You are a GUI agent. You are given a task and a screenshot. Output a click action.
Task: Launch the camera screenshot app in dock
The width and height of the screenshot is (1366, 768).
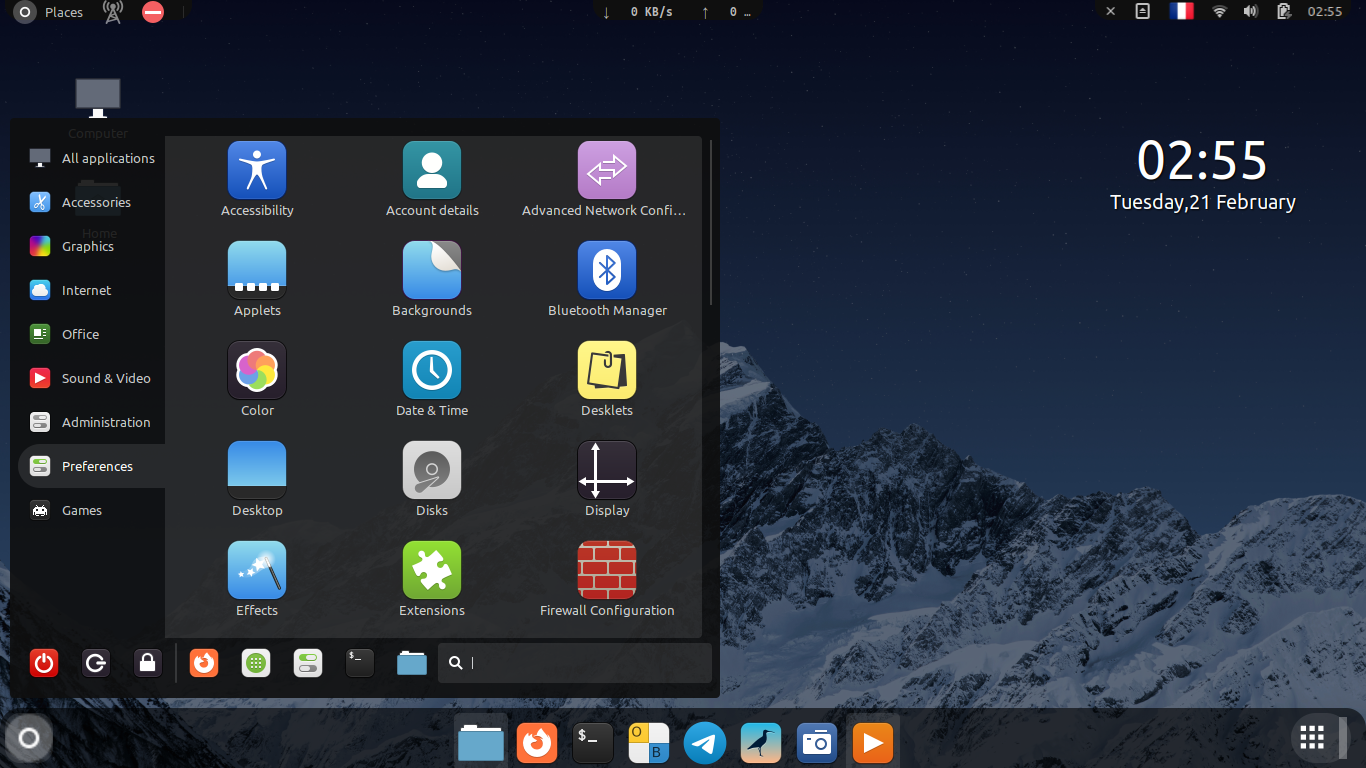pyautogui.click(x=817, y=743)
